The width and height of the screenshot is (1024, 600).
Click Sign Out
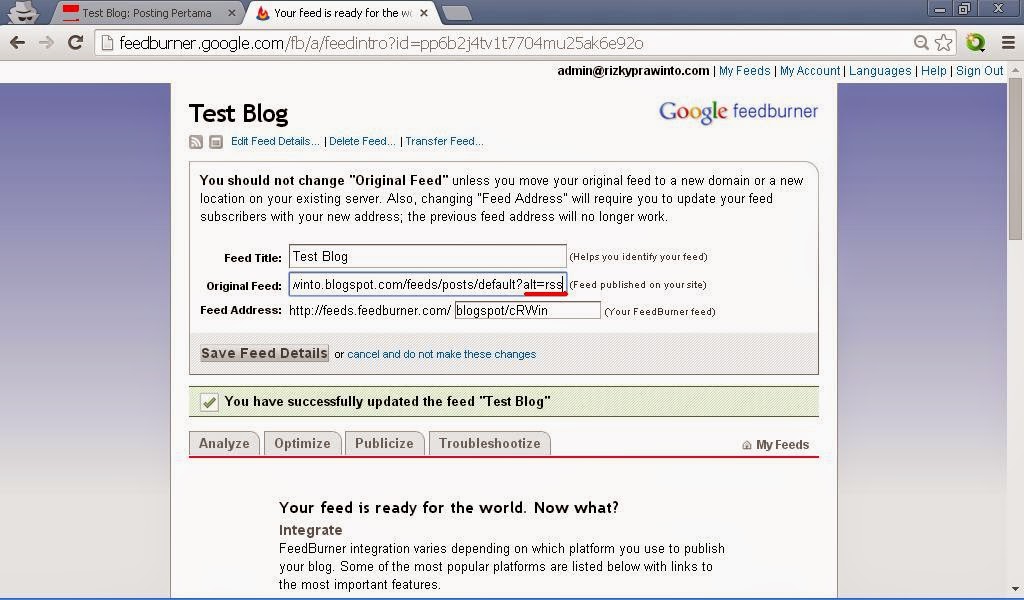pos(979,71)
